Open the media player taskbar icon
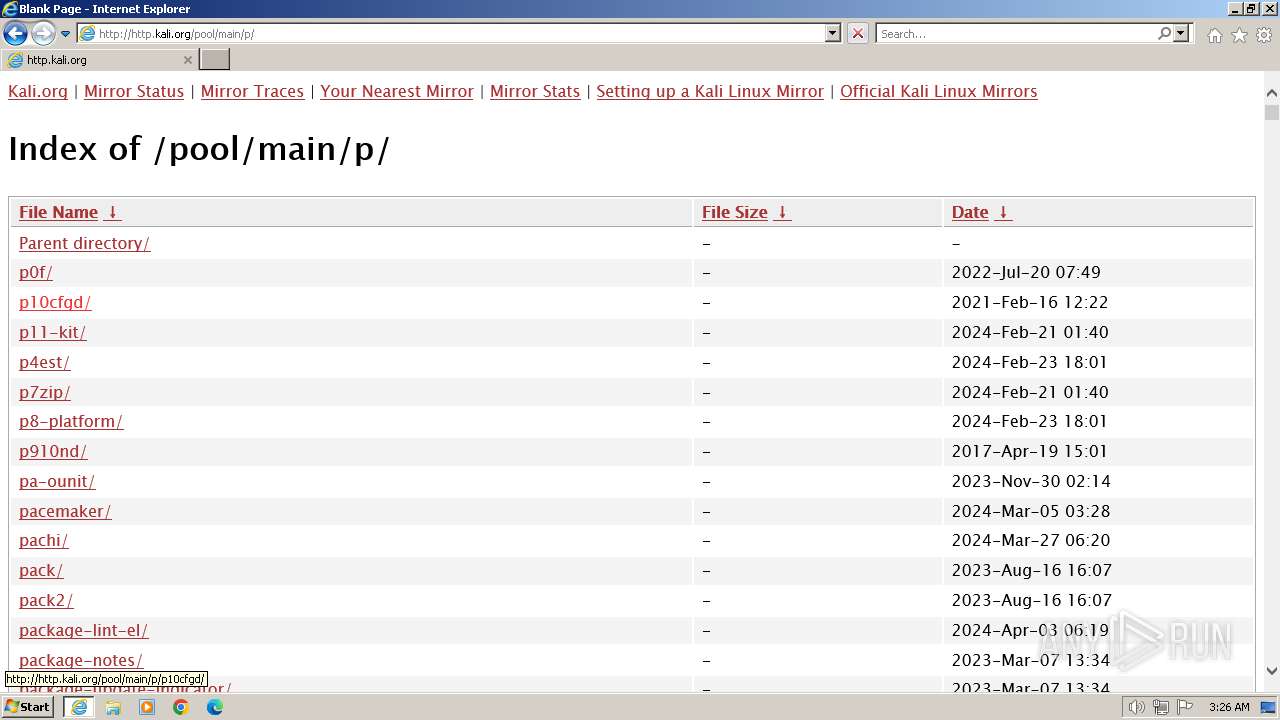The image size is (1280, 720). (x=147, y=707)
